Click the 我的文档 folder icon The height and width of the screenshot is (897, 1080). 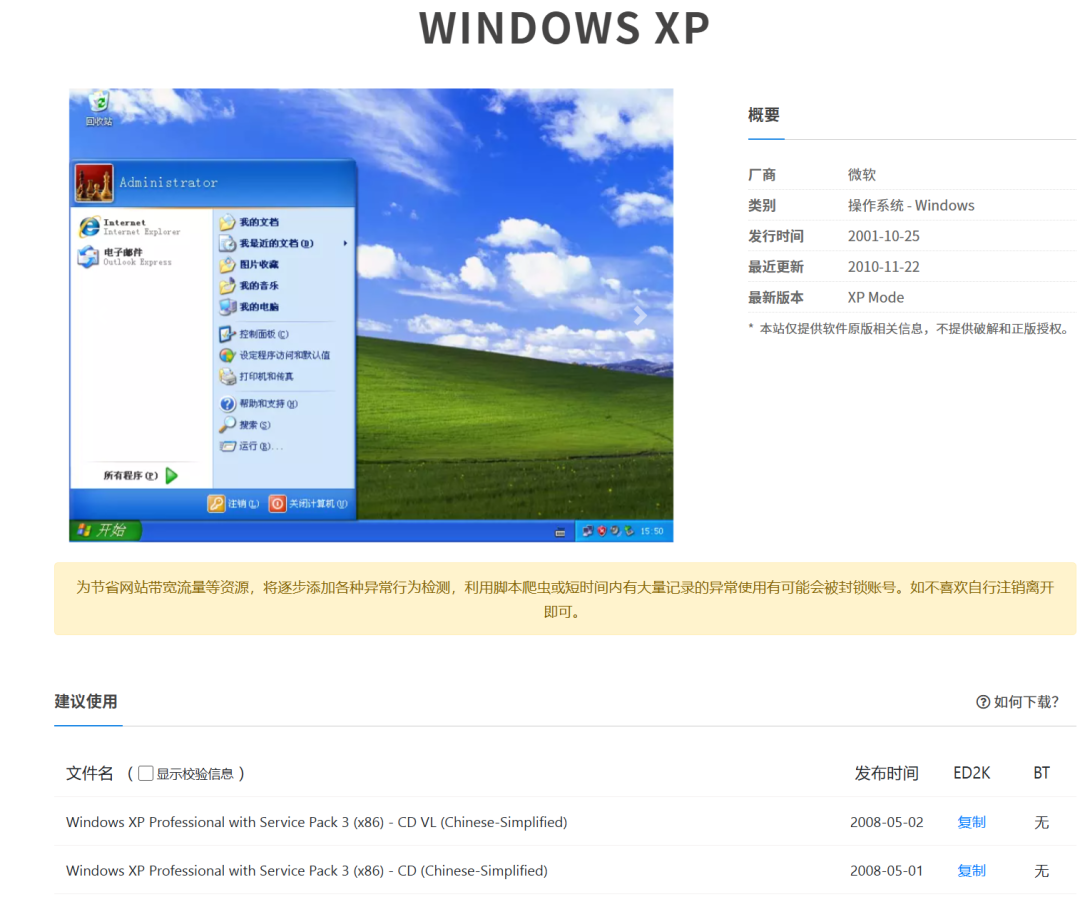click(x=227, y=223)
